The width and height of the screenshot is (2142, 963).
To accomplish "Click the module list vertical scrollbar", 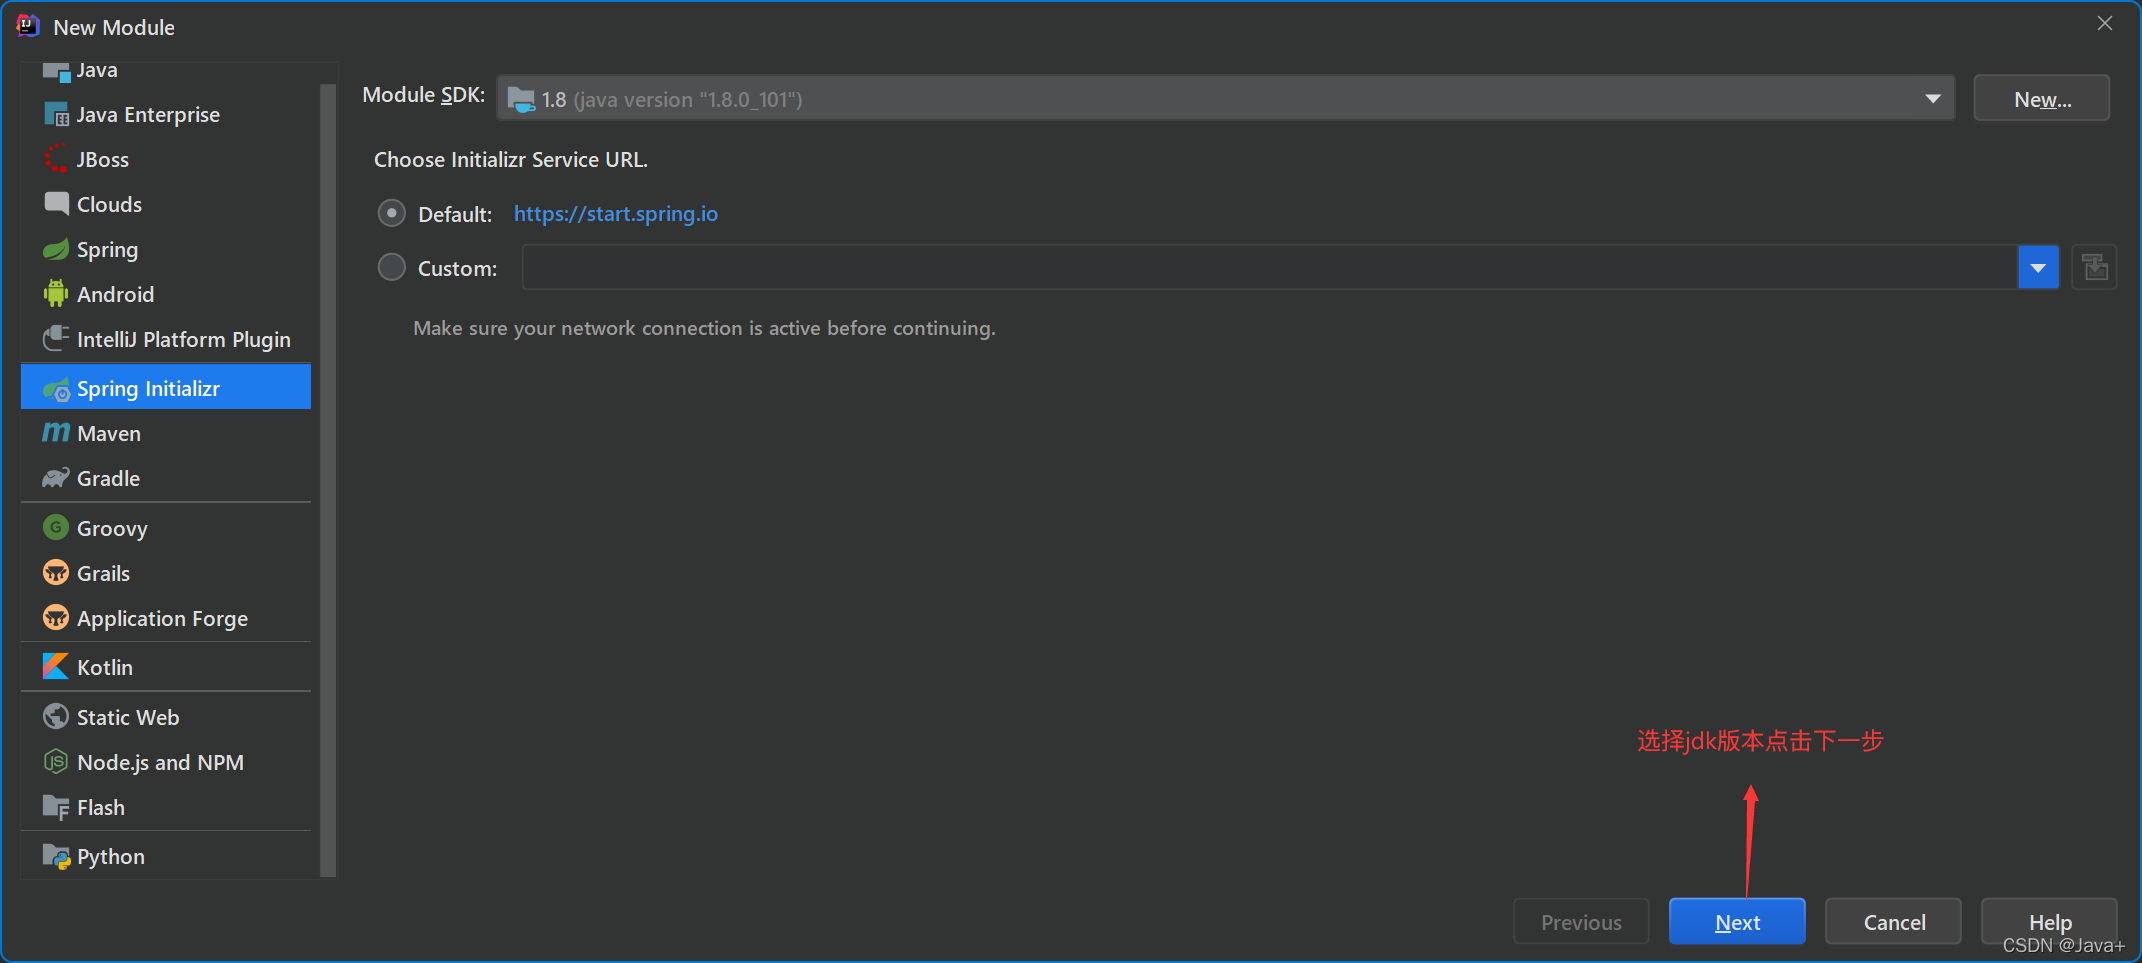I will (328, 478).
